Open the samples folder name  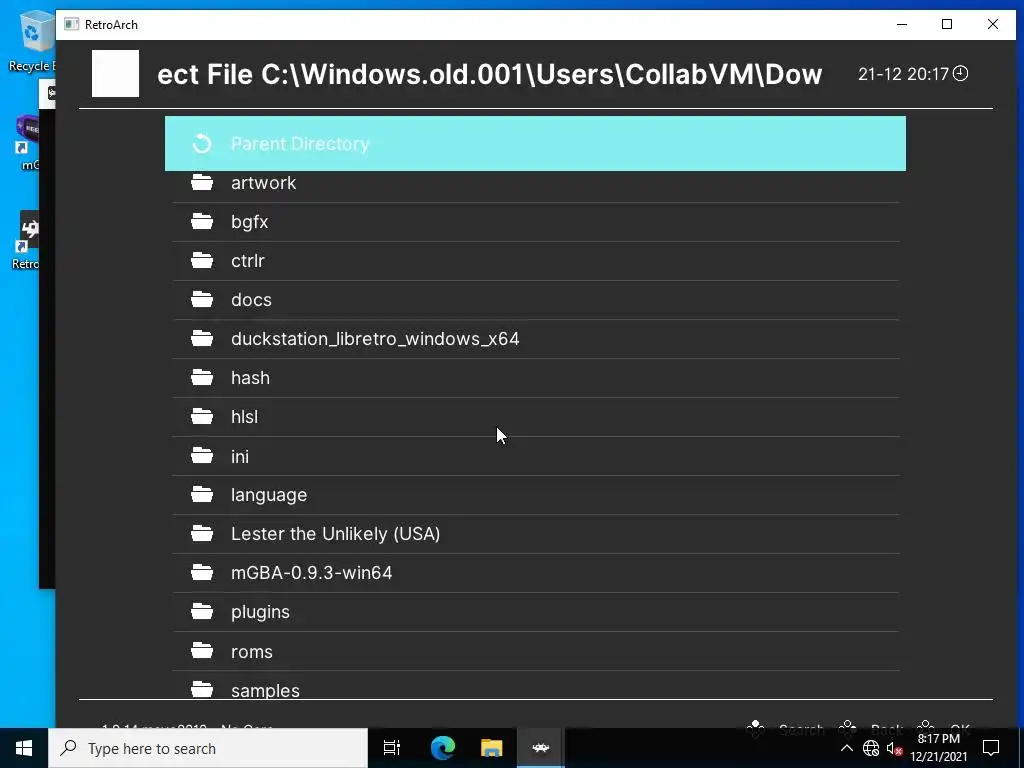pos(265,690)
